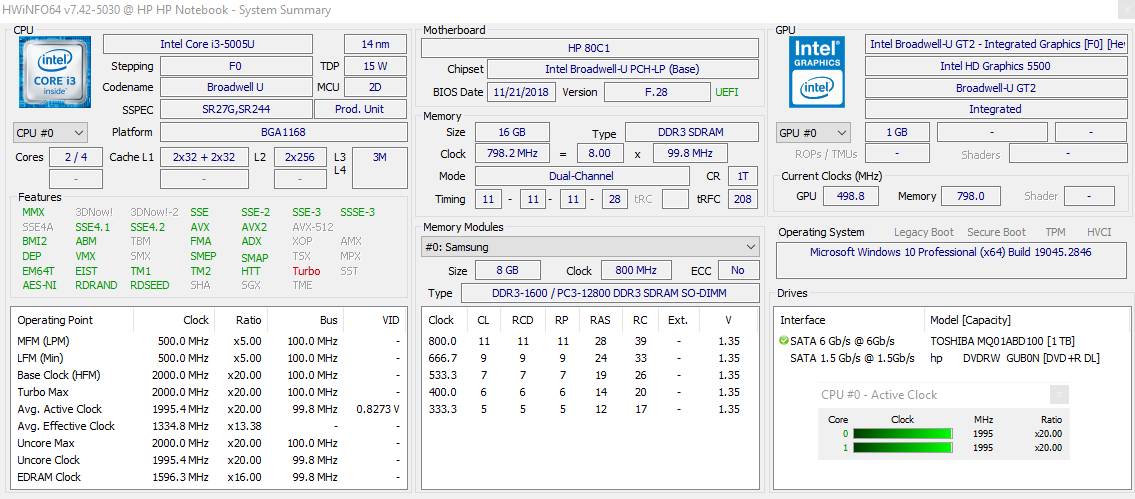
Task: Click the faded button in CPU #0 Active Clock header
Action: coord(1059,395)
